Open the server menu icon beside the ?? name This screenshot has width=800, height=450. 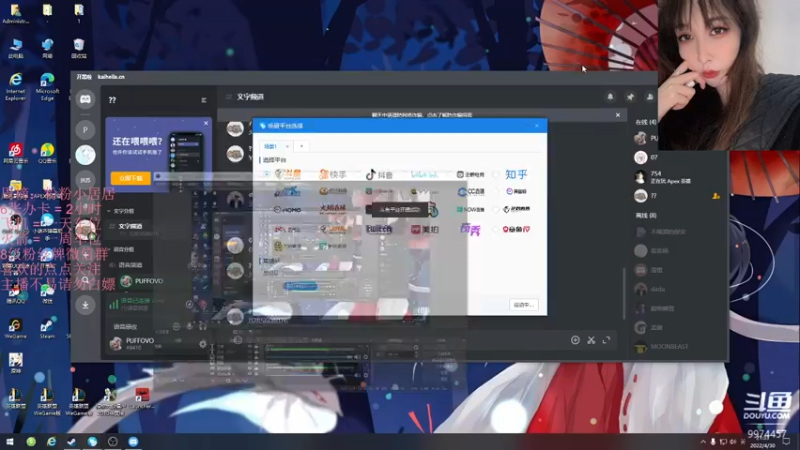point(204,100)
